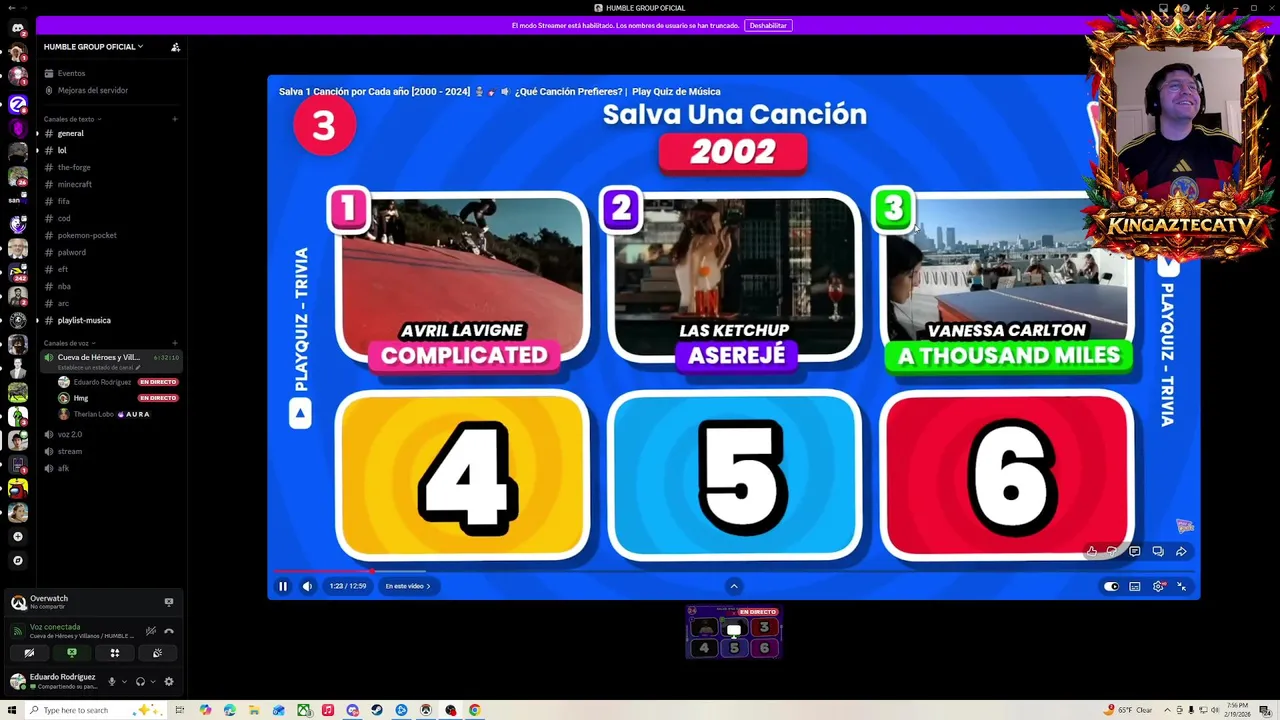Click the stream preview thumbnail
Image resolution: width=1280 pixels, height=720 pixels.
click(733, 632)
